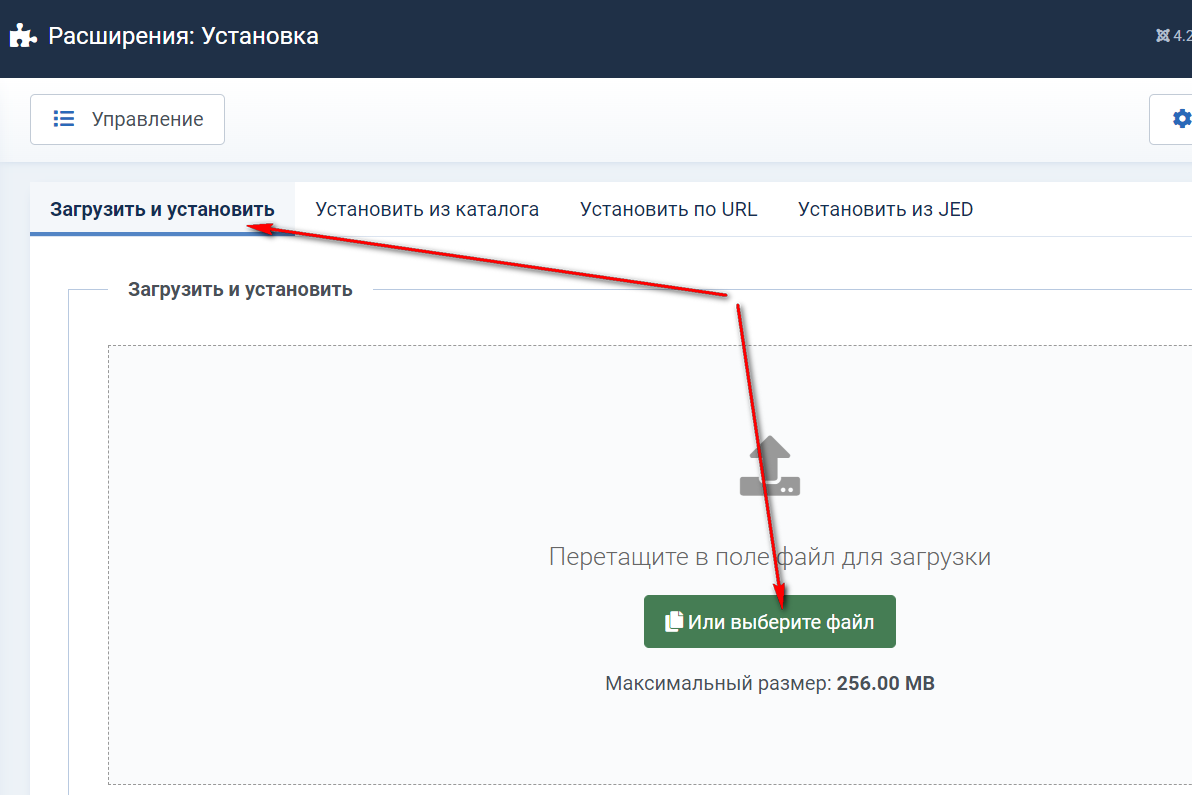Open the Установить по URL tab
This screenshot has height=795, width=1192.
[x=668, y=209]
